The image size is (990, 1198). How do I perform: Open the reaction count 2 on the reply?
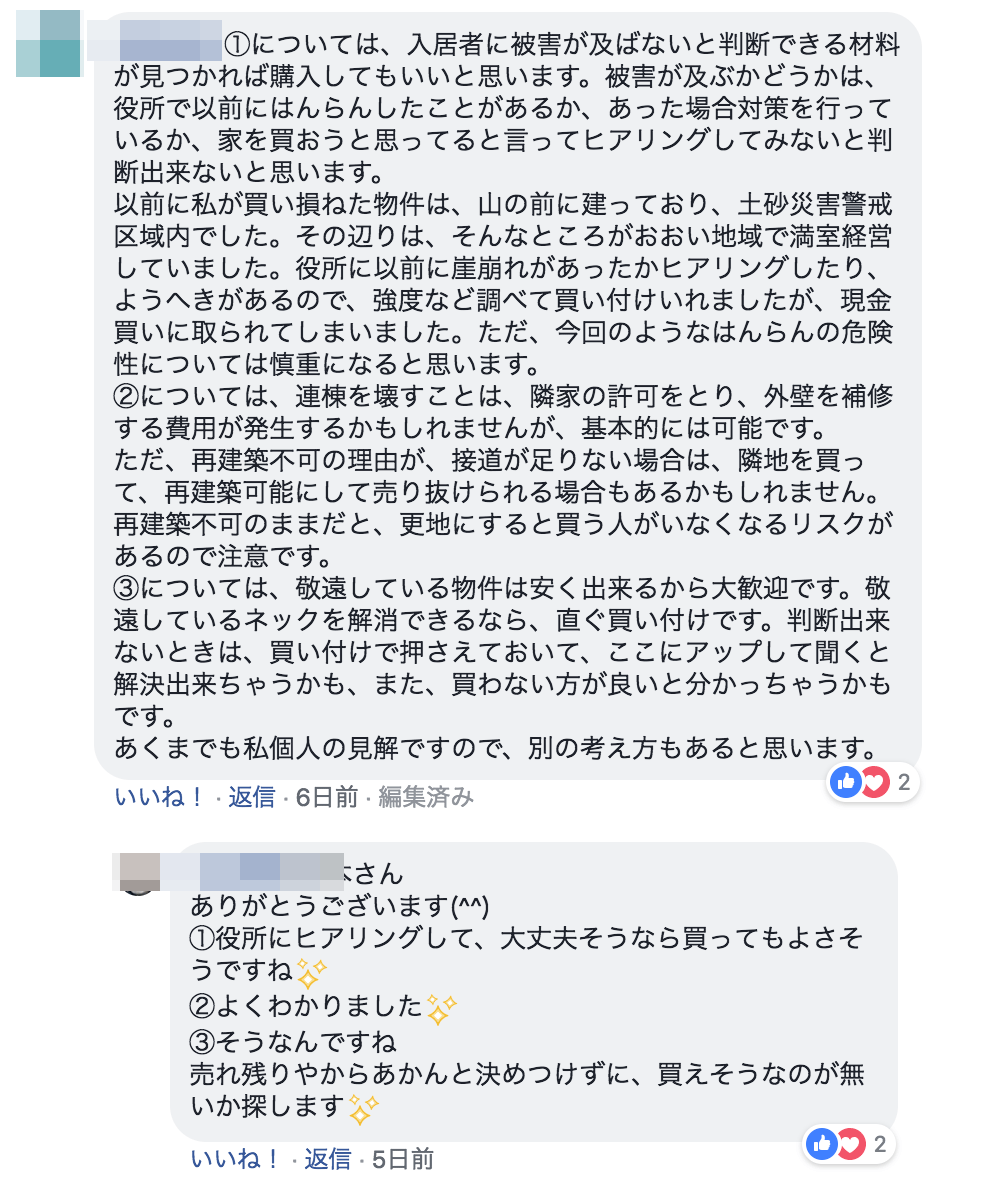[x=880, y=1144]
